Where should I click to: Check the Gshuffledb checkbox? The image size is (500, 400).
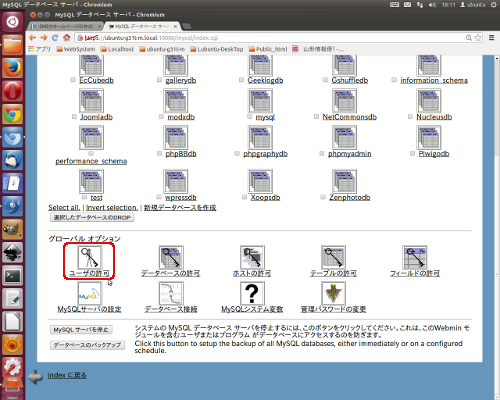(x=325, y=80)
